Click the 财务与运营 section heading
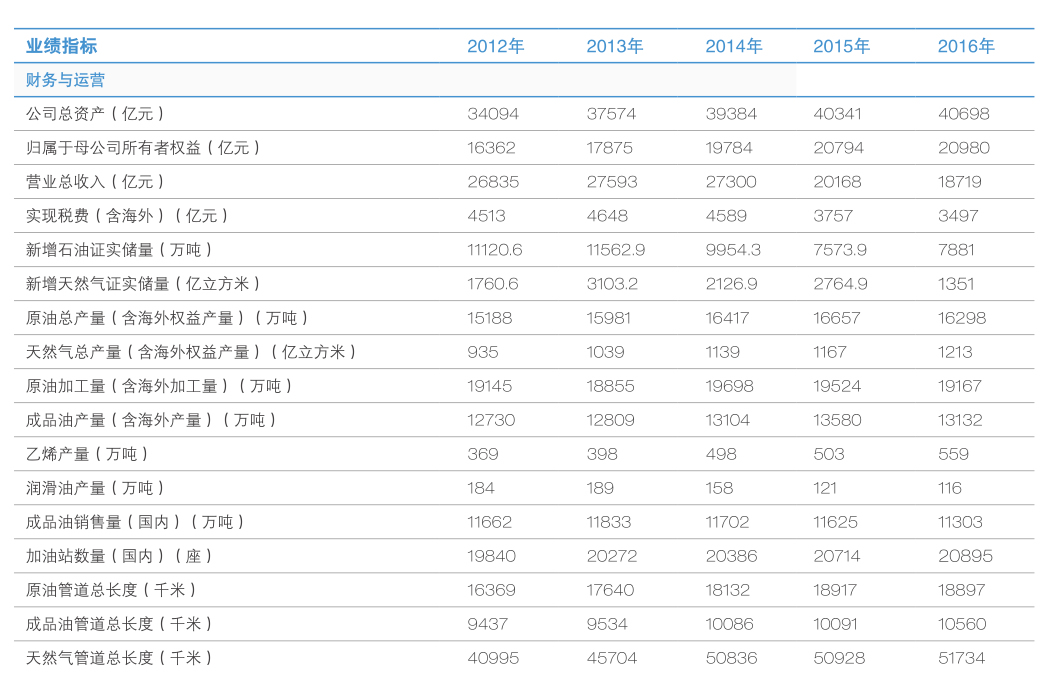This screenshot has width=1061, height=674. (x=66, y=80)
